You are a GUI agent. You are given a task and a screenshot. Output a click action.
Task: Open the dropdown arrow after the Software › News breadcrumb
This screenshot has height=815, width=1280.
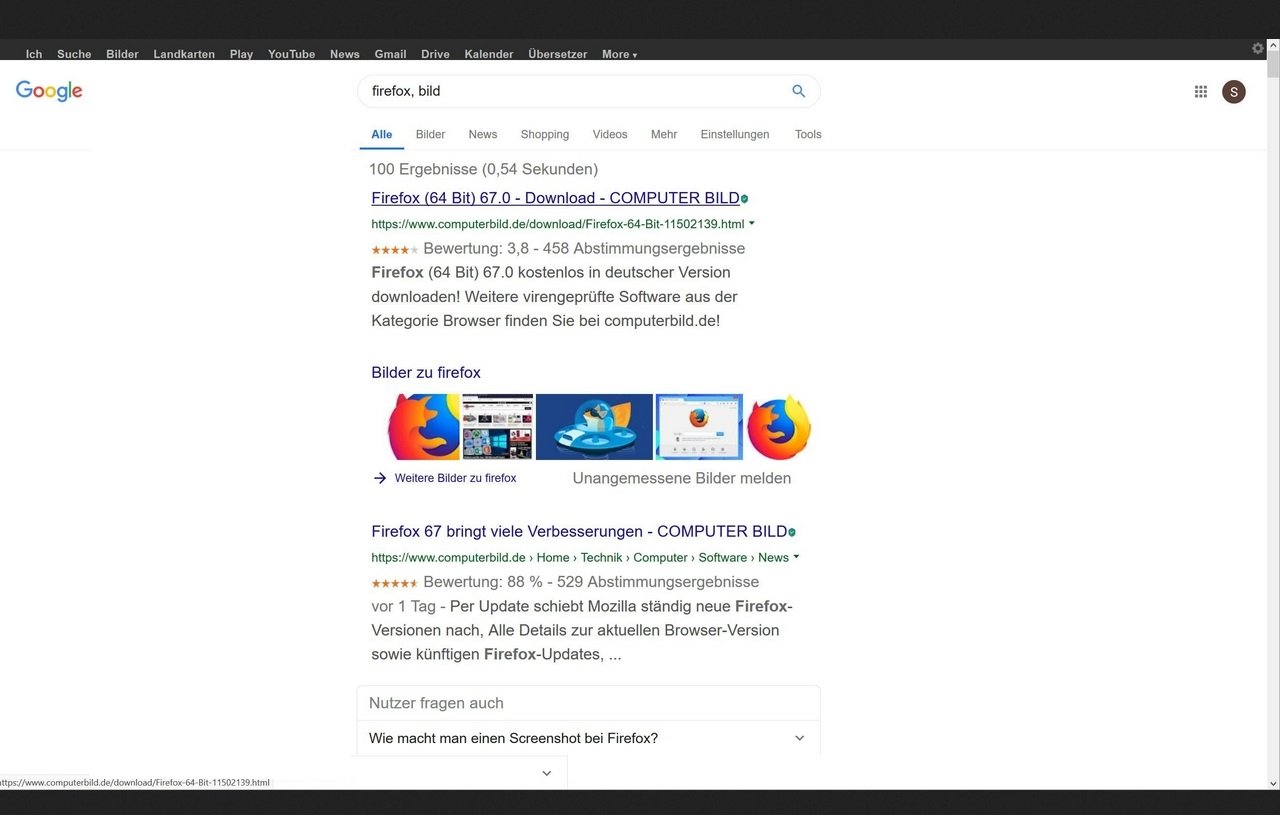[797, 557]
